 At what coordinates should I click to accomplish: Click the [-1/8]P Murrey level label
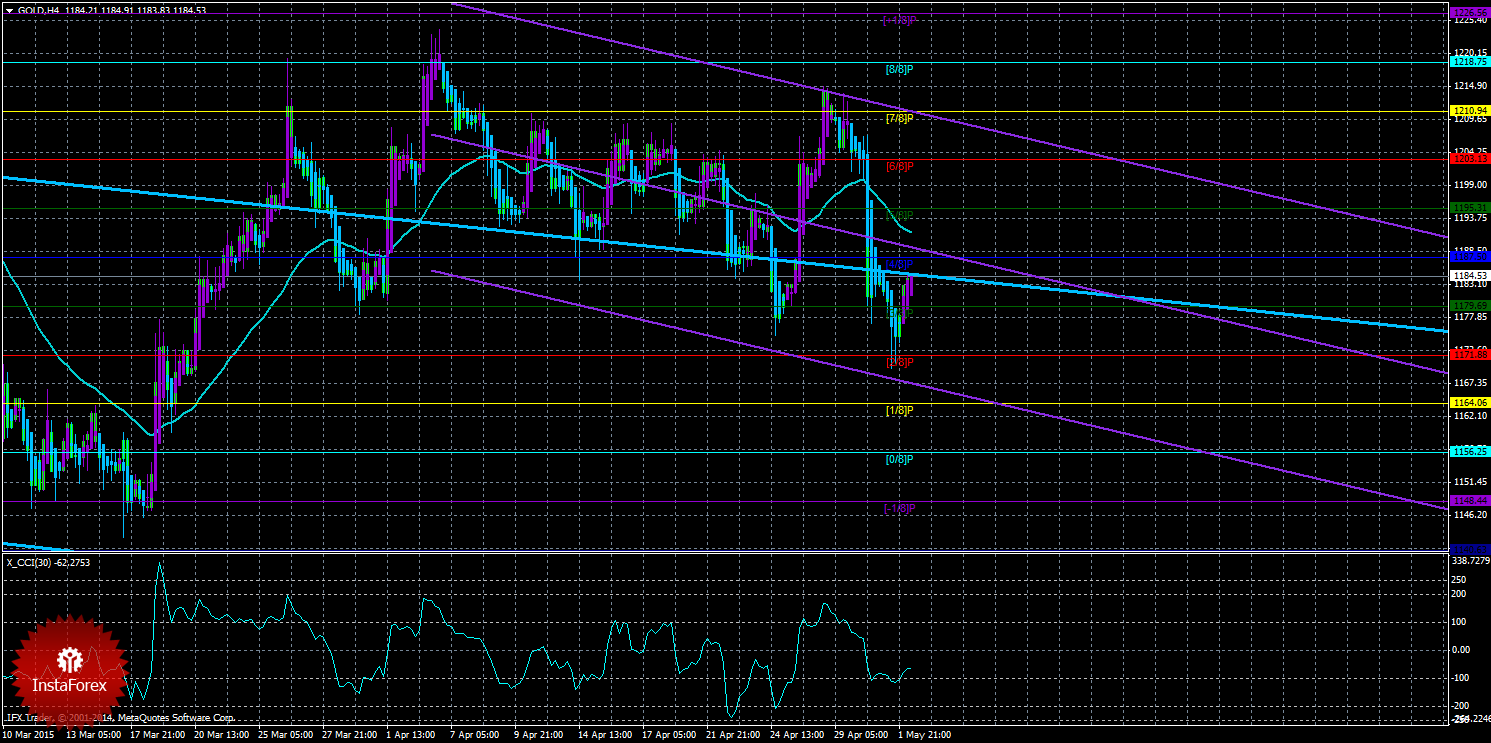point(900,508)
